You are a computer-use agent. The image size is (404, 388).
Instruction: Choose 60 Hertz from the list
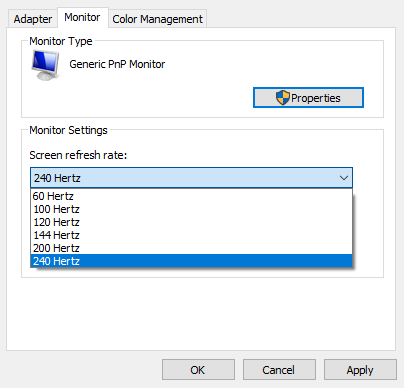coord(191,196)
